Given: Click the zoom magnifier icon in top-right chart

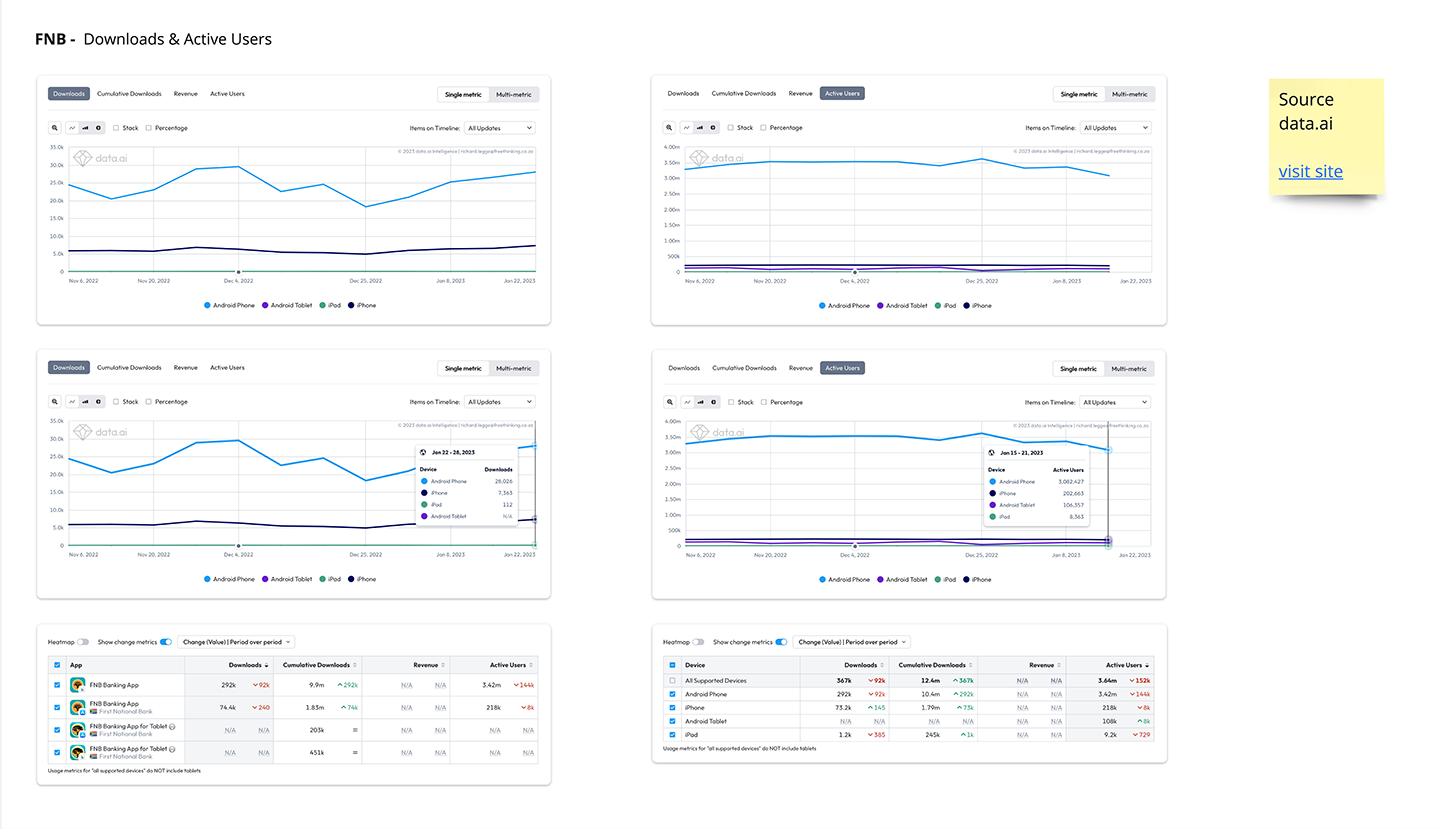Looking at the screenshot, I should [670, 128].
